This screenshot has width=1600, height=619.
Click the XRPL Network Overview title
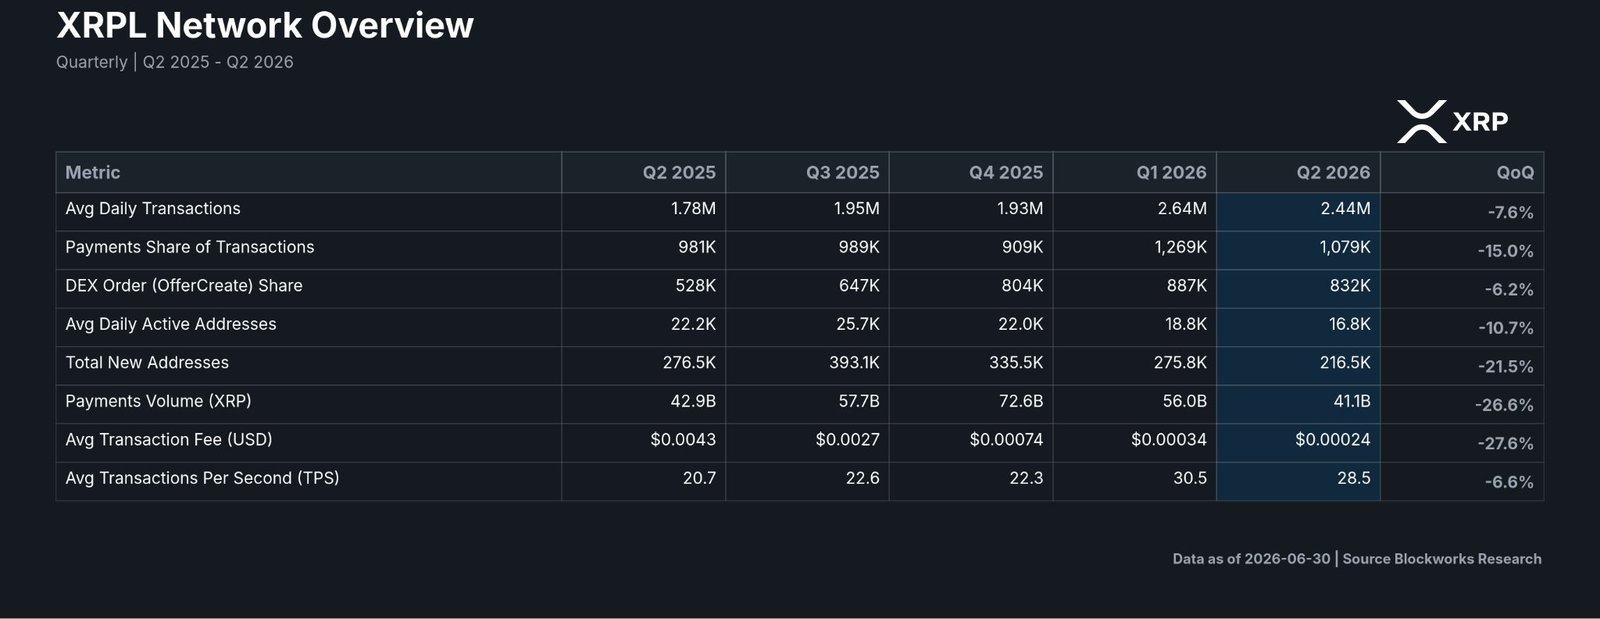pos(265,25)
